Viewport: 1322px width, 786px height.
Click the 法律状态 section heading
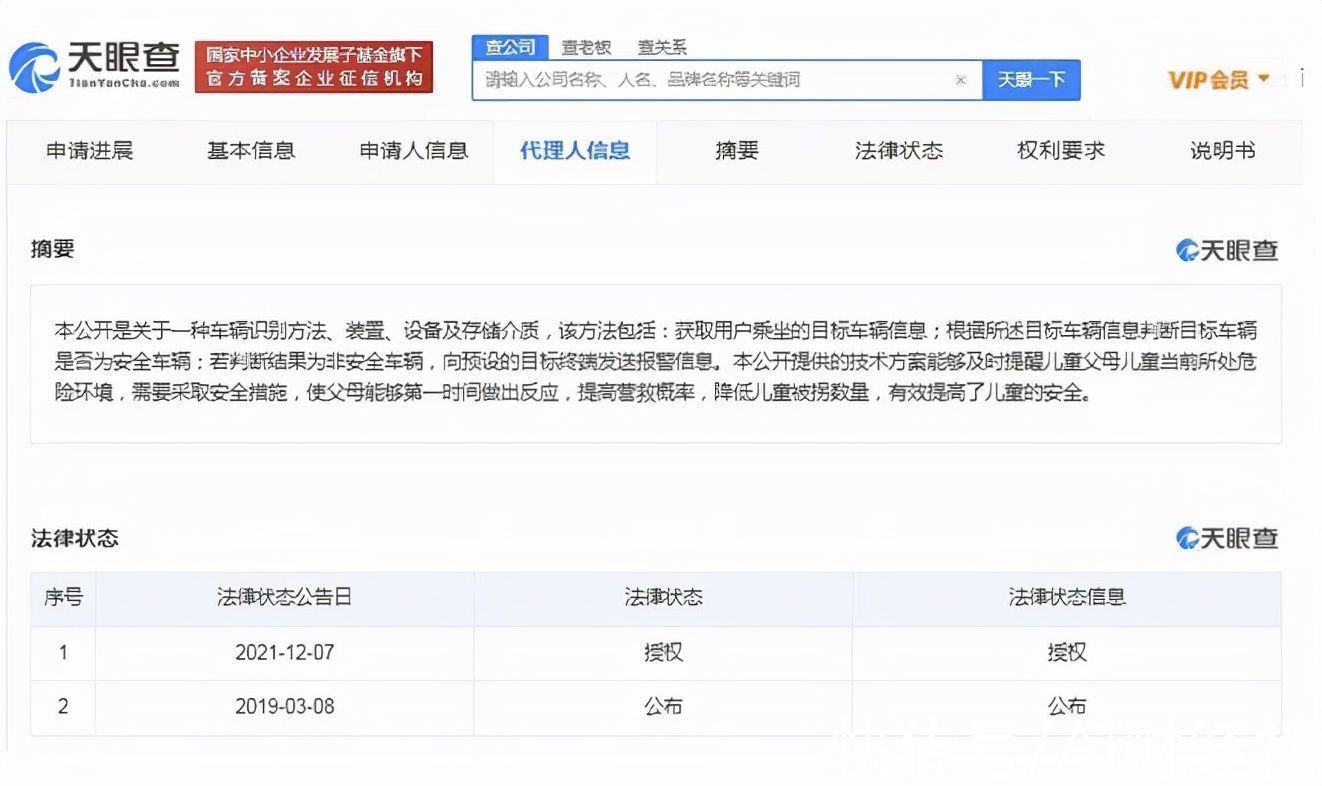click(x=74, y=538)
